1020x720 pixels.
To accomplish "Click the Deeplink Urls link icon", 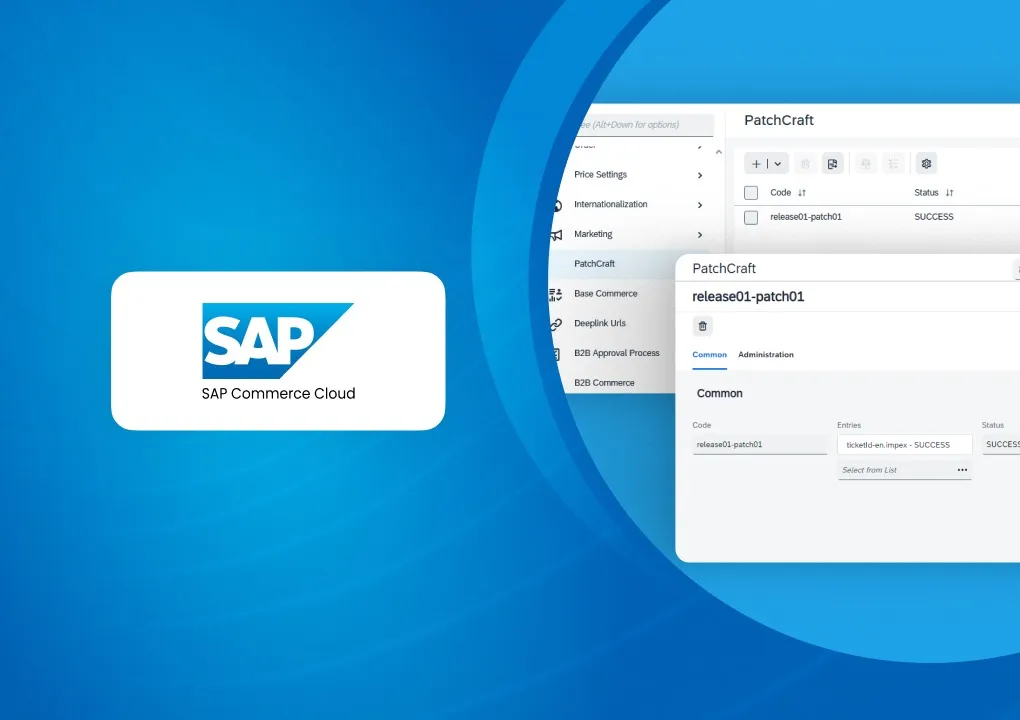I will pyautogui.click(x=555, y=323).
